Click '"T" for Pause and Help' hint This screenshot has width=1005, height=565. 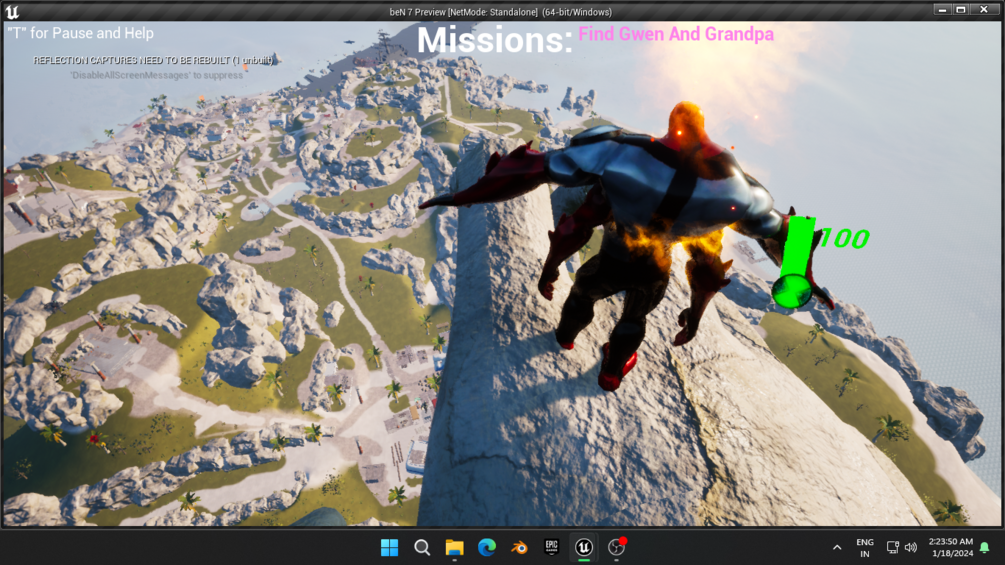[x=81, y=33]
